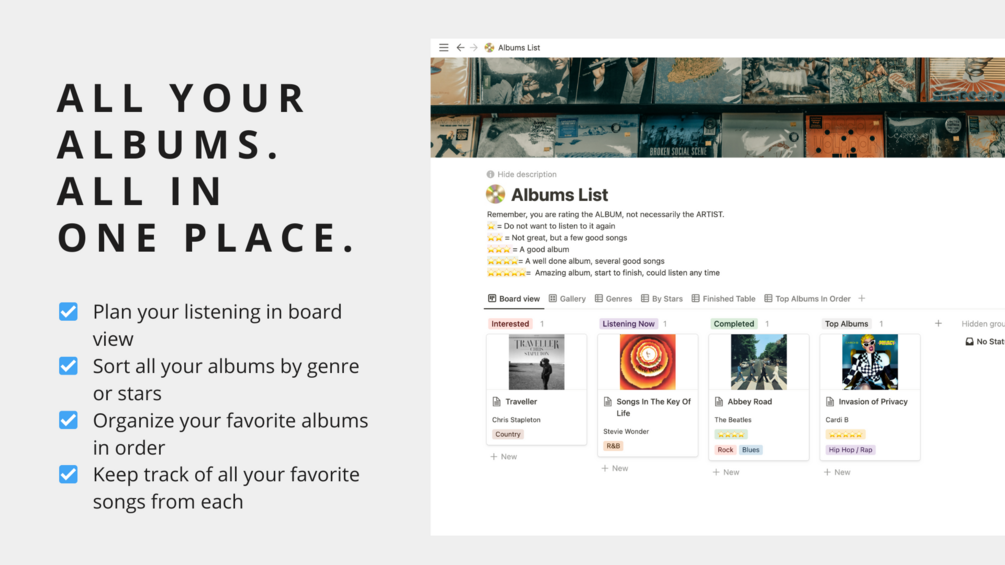The image size is (1005, 565).
Task: Add a new view with plus icon
Action: 862,299
